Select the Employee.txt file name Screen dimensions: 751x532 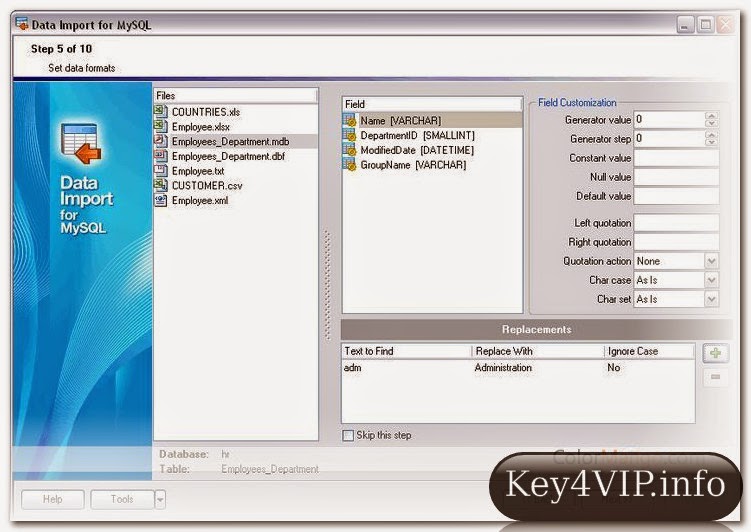click(198, 171)
